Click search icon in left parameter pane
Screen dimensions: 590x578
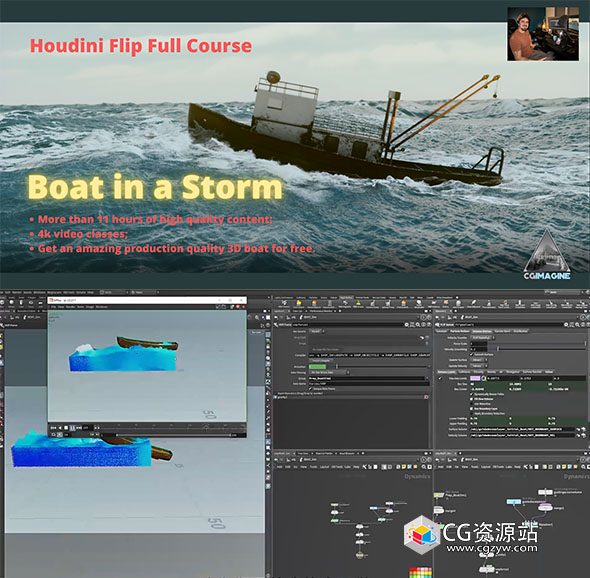(x=418, y=325)
